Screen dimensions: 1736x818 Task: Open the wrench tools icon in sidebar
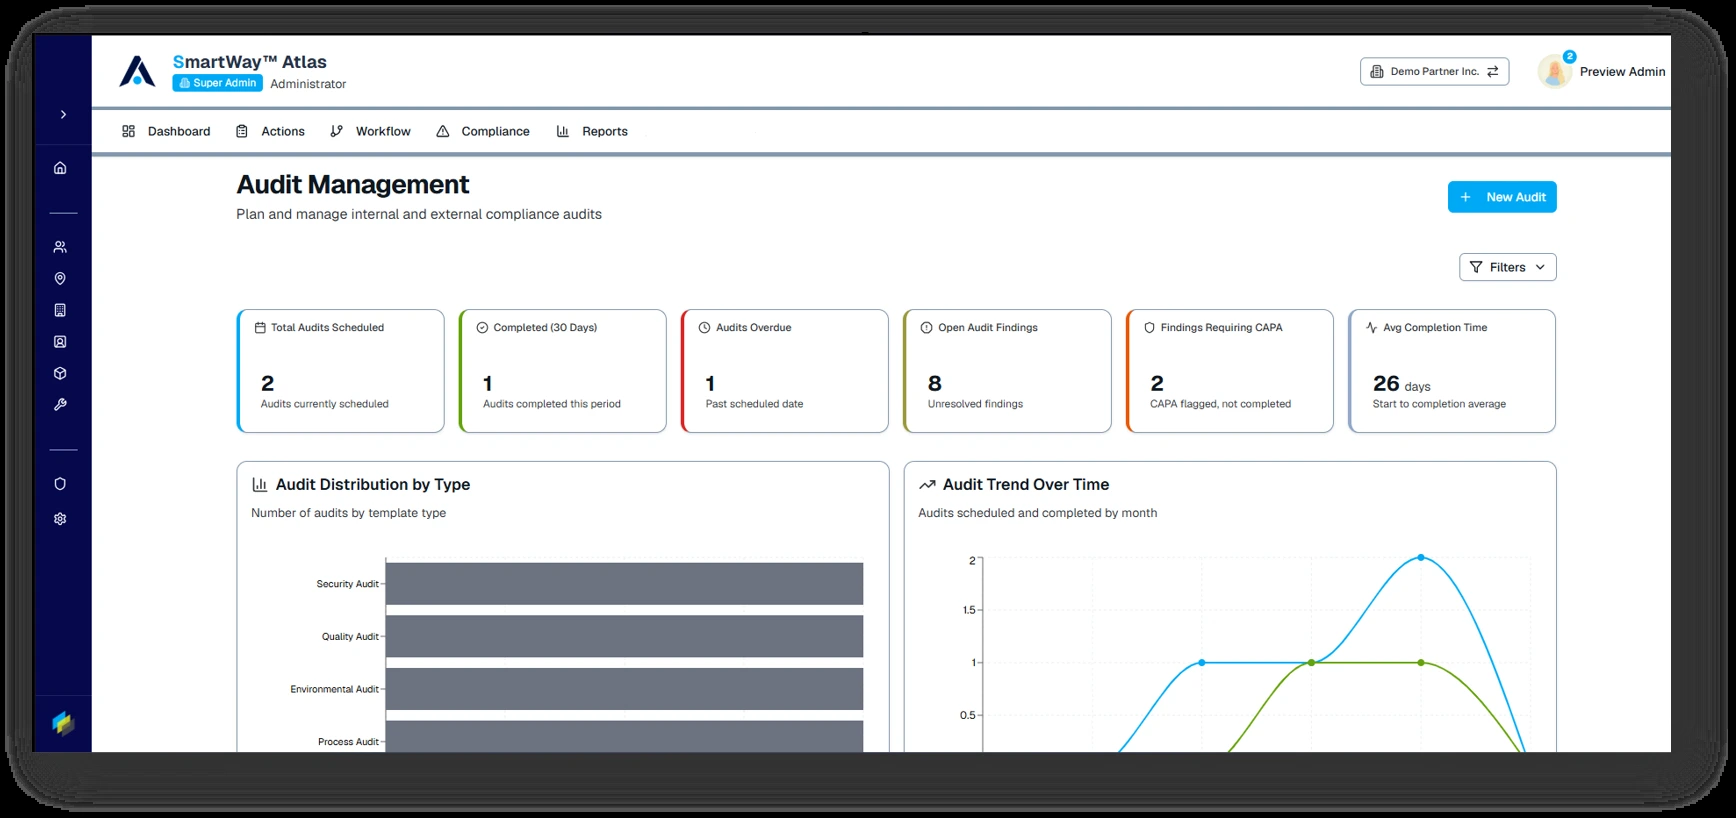pos(60,405)
